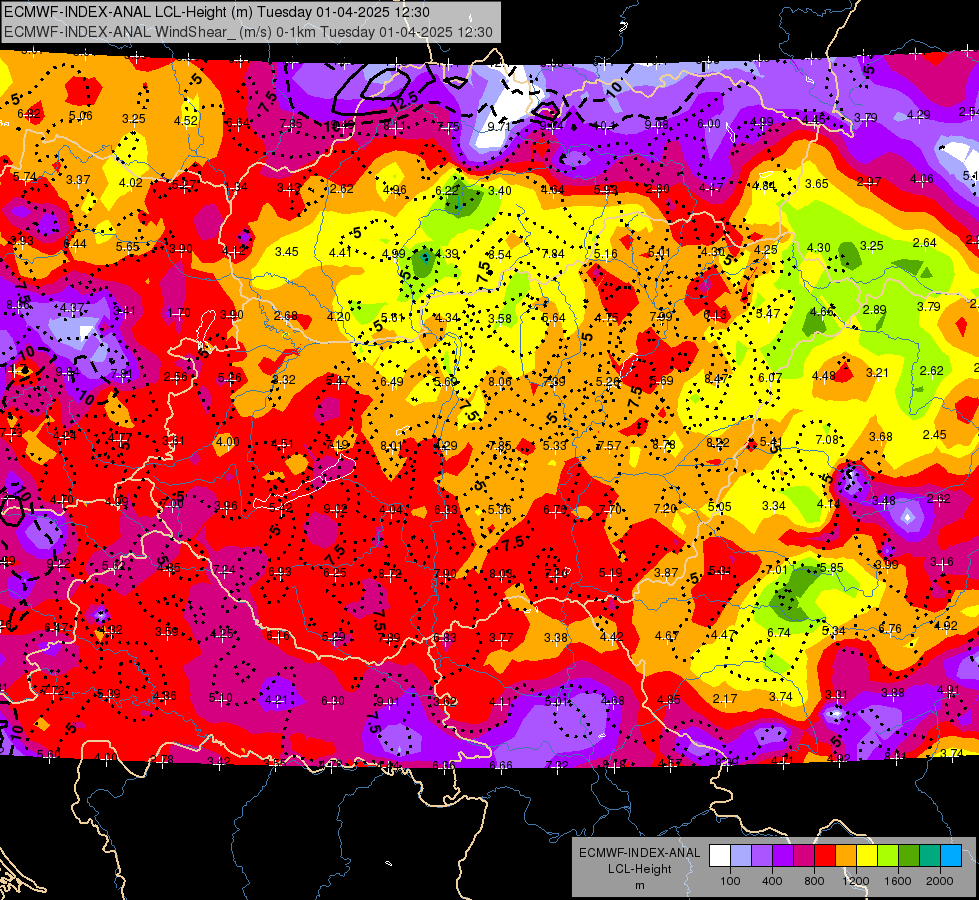Screen dimensions: 979x900
Task: Click the 12.5 contour label
Action: click(405, 100)
